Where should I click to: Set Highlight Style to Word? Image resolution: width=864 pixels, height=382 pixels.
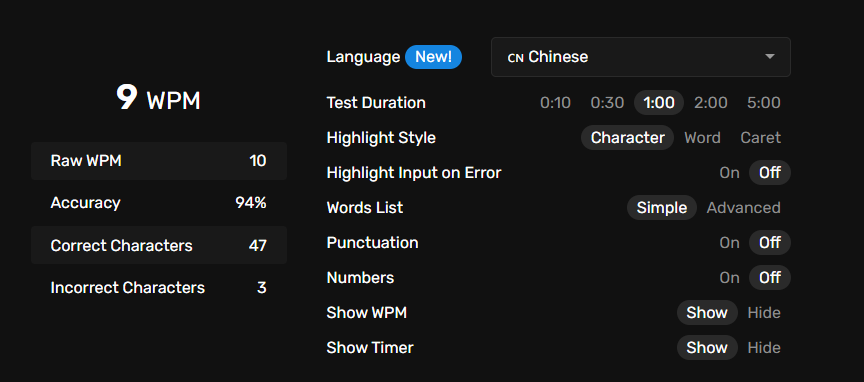702,138
